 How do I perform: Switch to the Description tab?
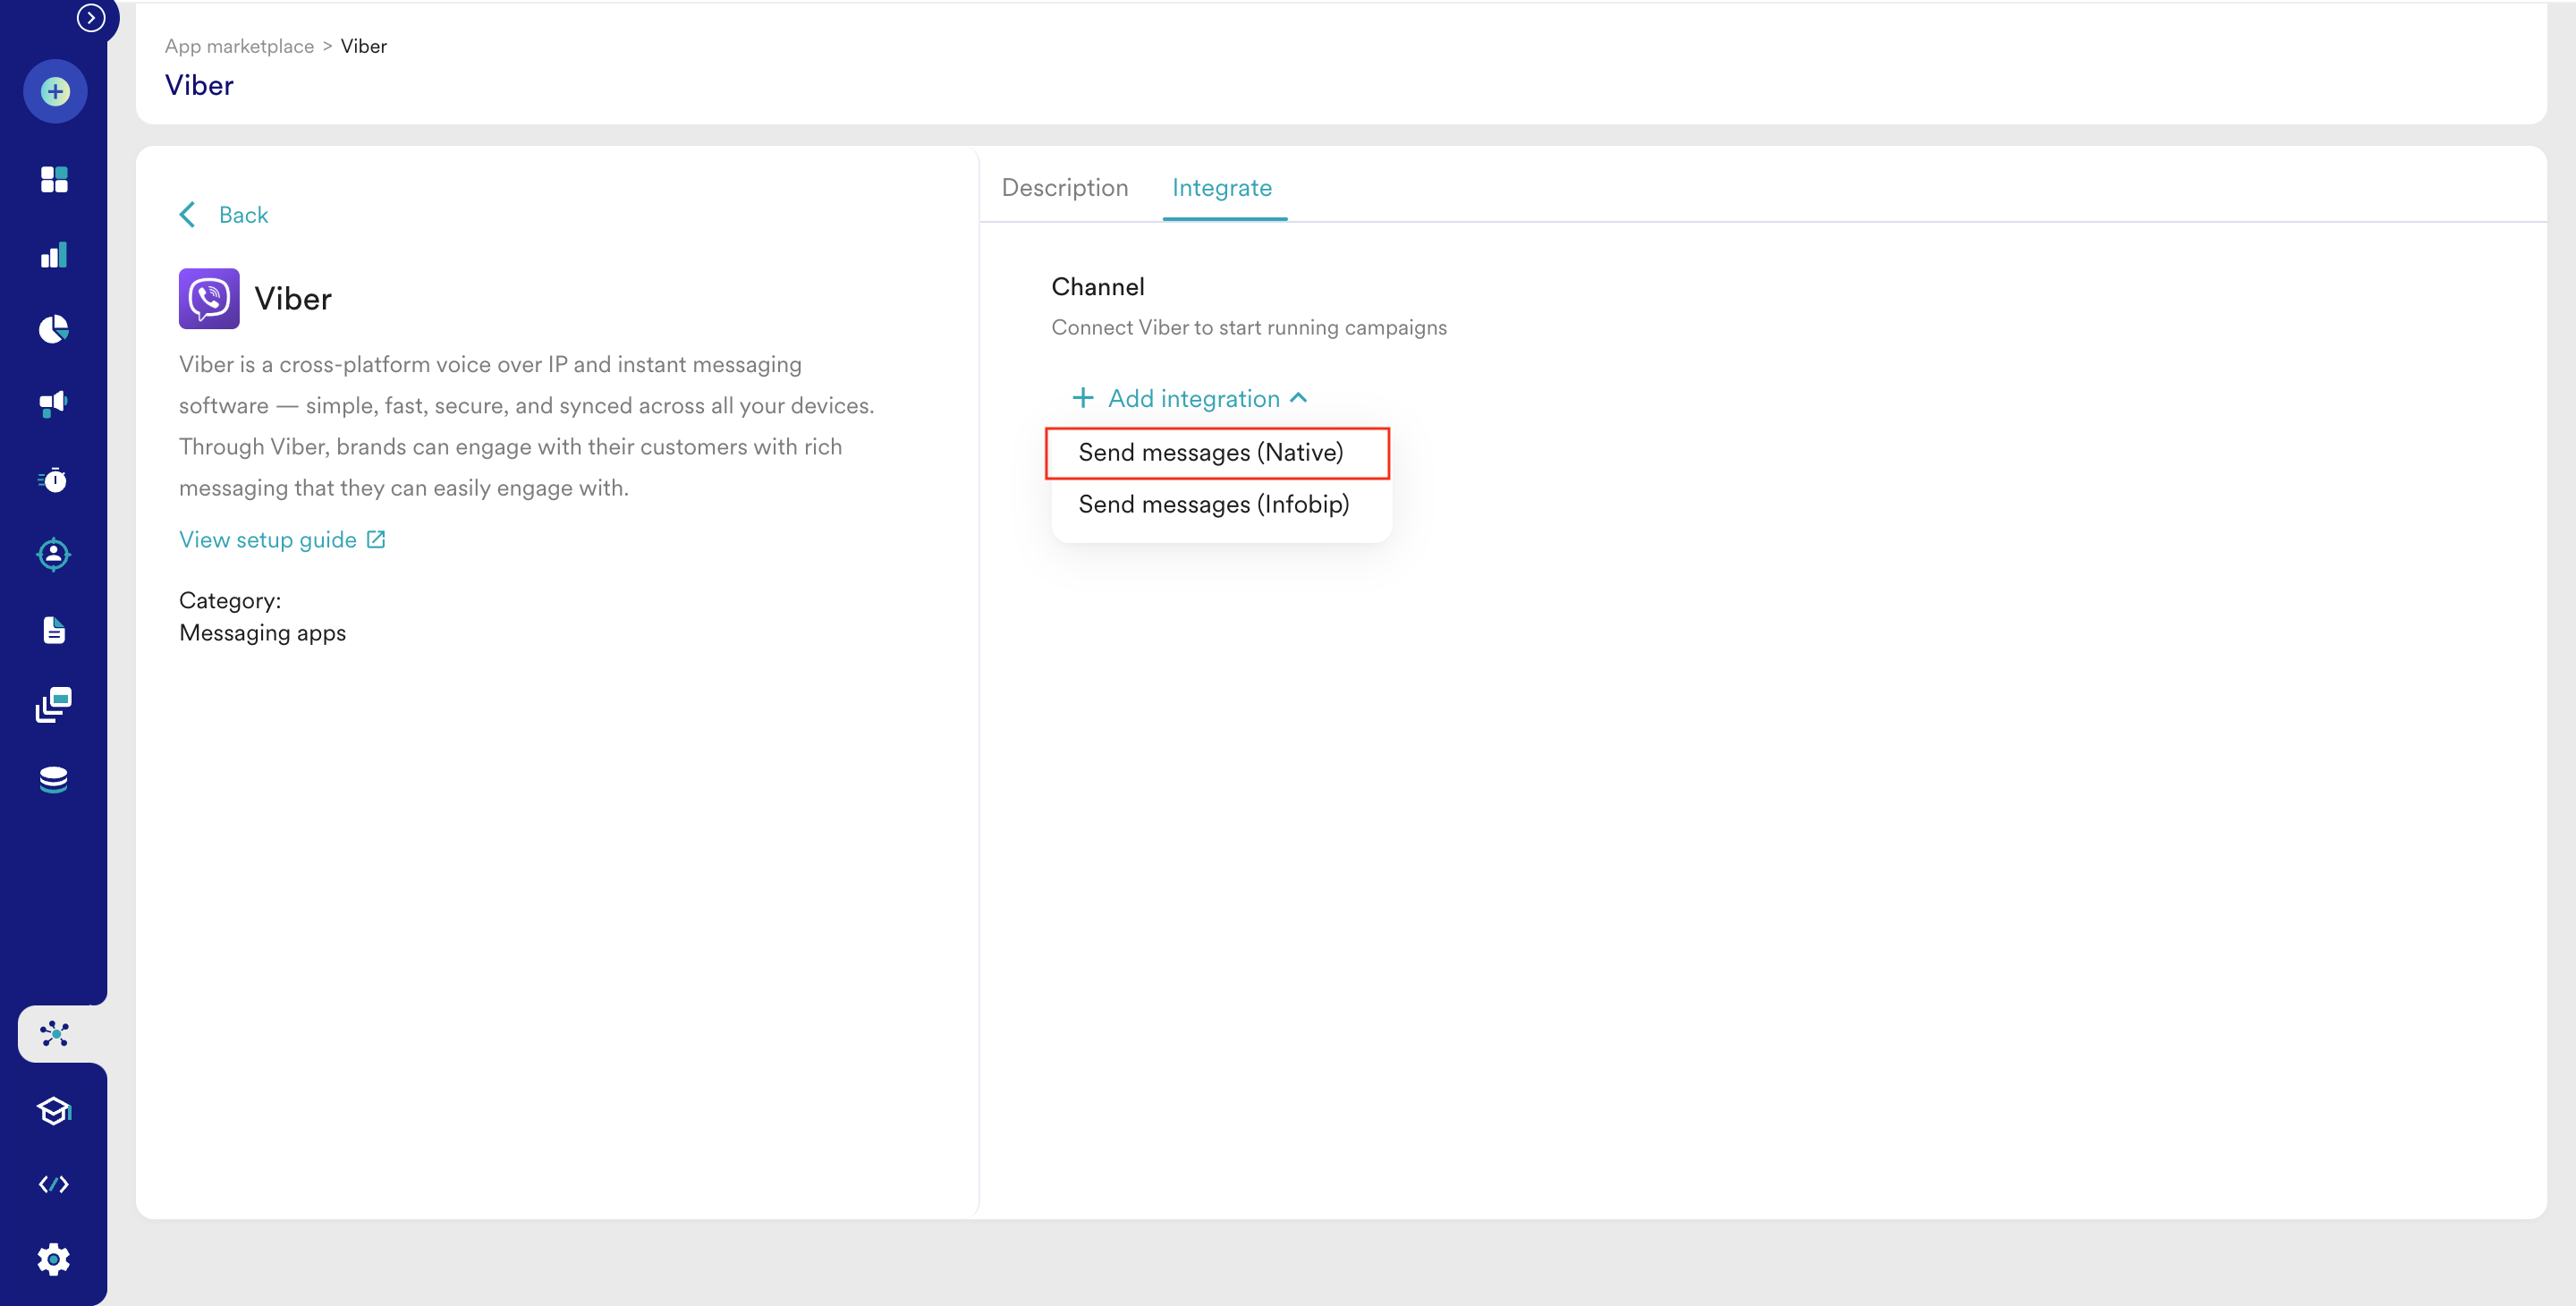[1065, 188]
